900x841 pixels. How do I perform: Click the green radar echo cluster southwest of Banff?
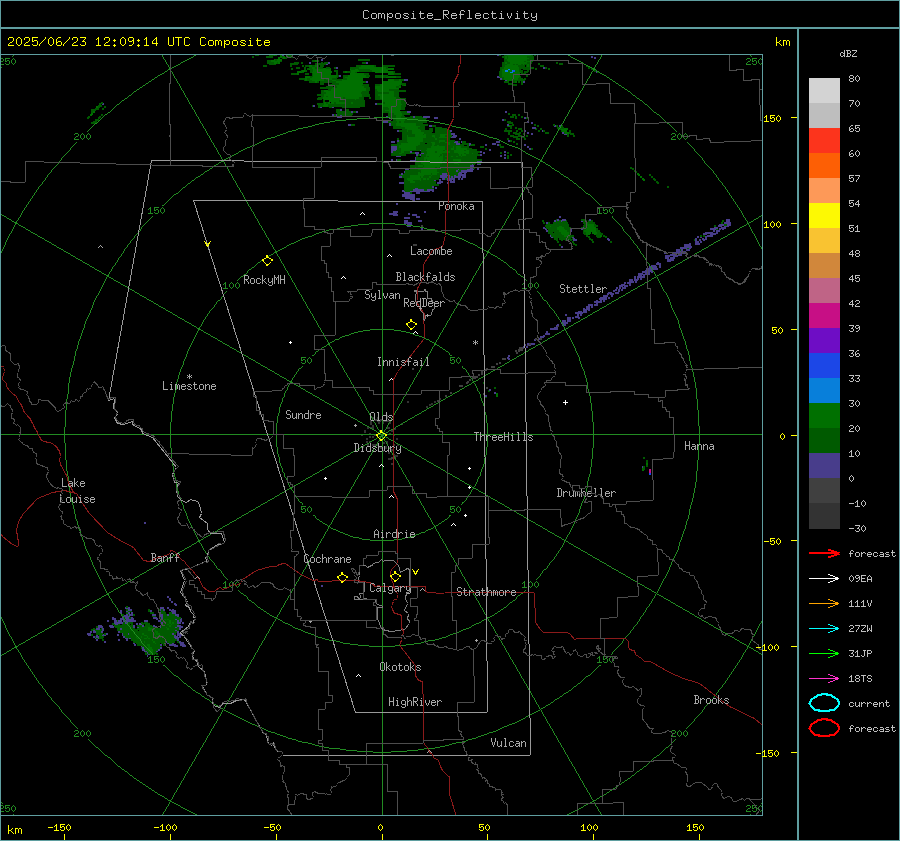[150, 630]
